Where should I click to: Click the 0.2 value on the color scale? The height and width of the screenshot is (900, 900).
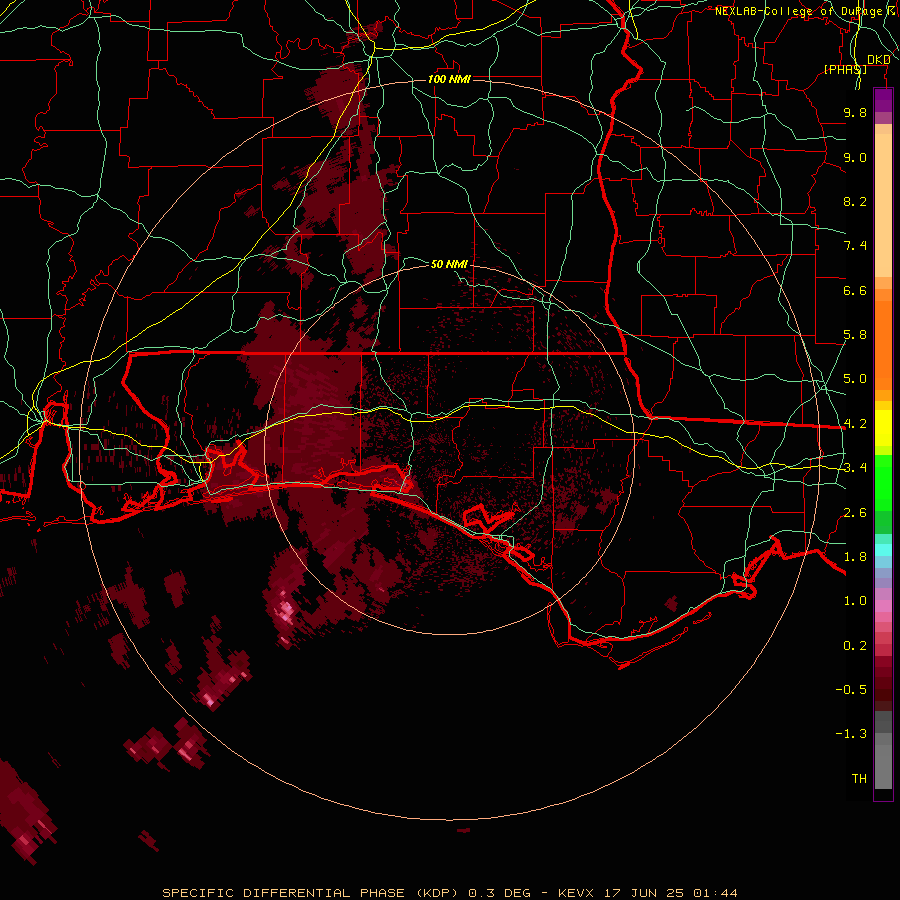855,646
